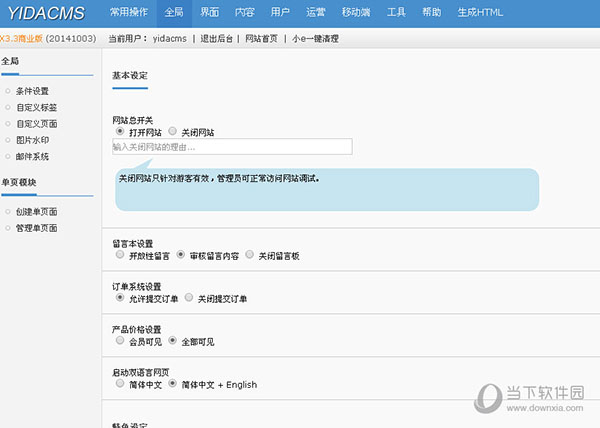The width and height of the screenshot is (600, 428).
Task: Select the 关闭留言板 radio button
Action: 249,255
